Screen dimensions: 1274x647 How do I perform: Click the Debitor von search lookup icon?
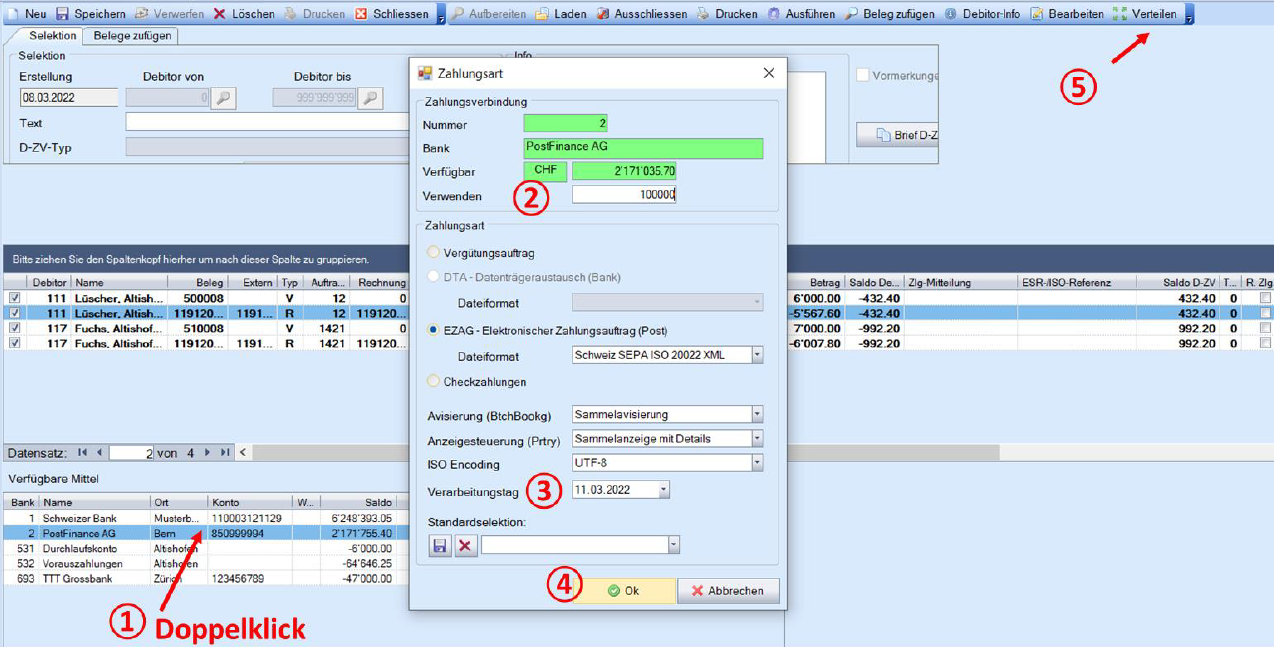pos(223,98)
